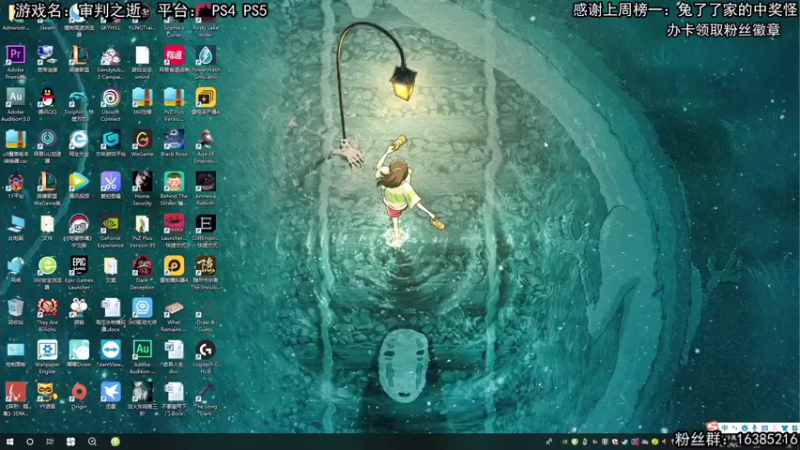This screenshot has height=450, width=800.
Task: Open the 迅雷 Thunder download icon
Action: point(110,392)
